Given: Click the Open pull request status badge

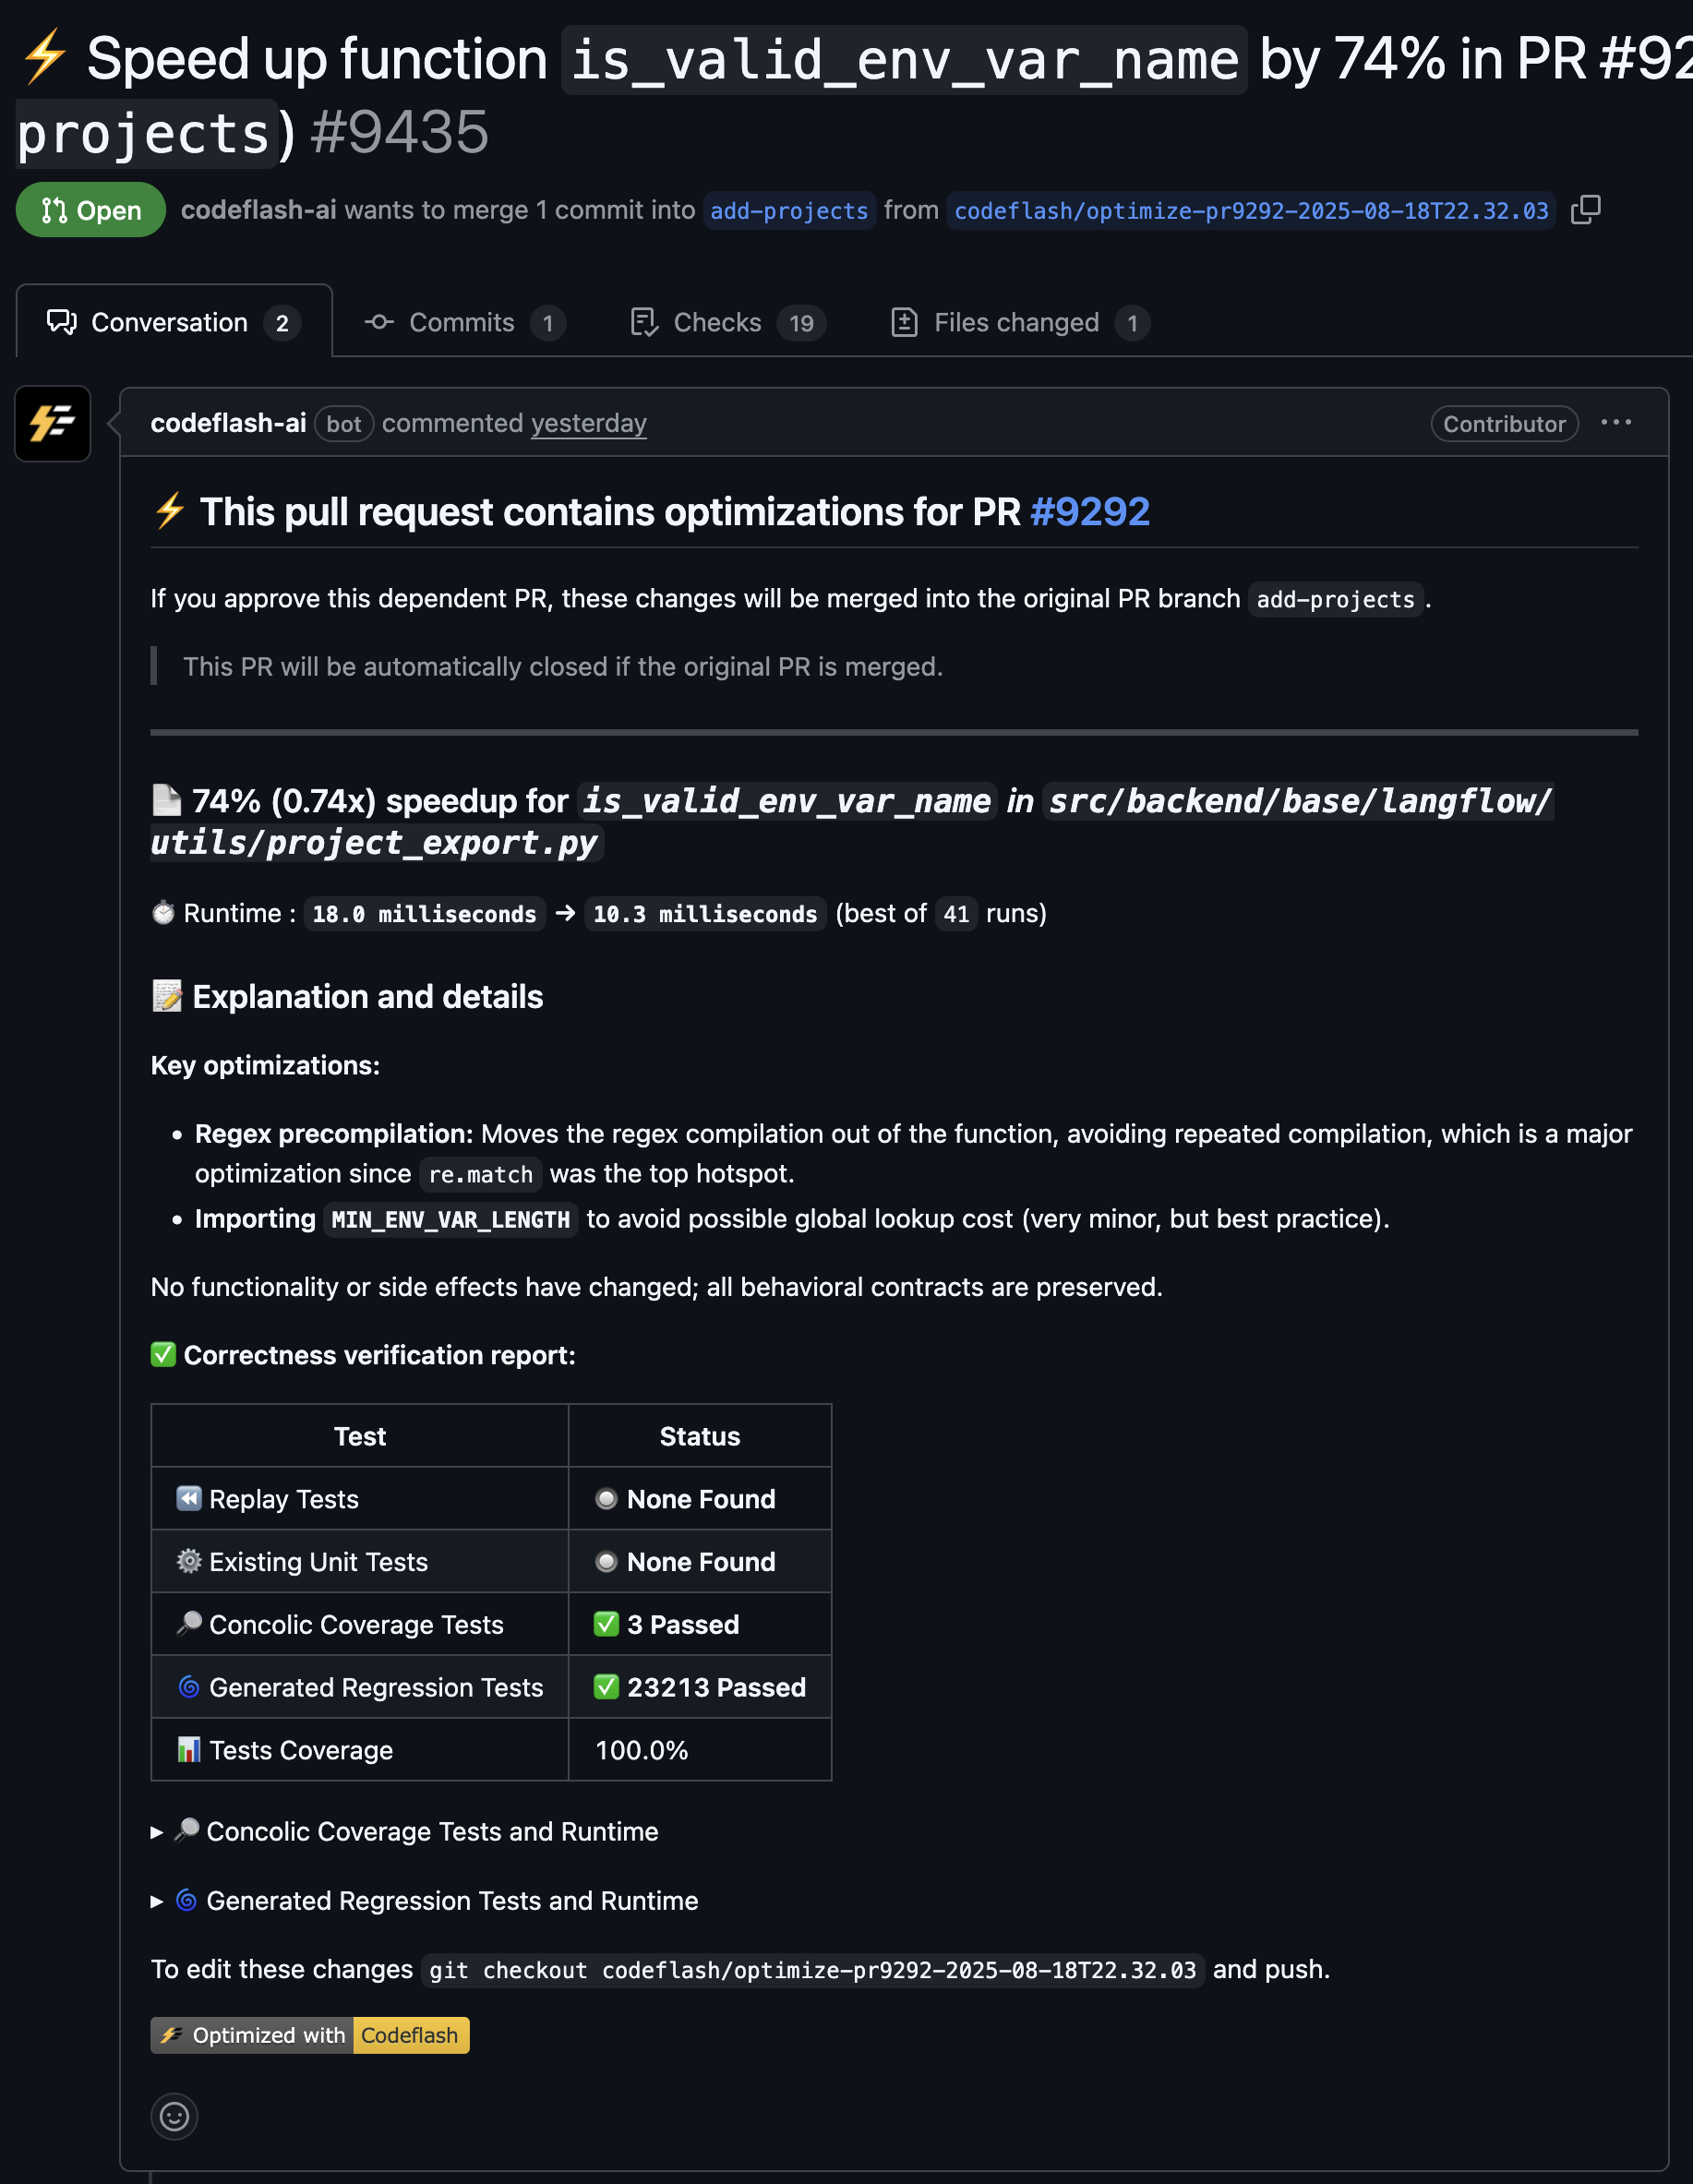Looking at the screenshot, I should point(91,210).
